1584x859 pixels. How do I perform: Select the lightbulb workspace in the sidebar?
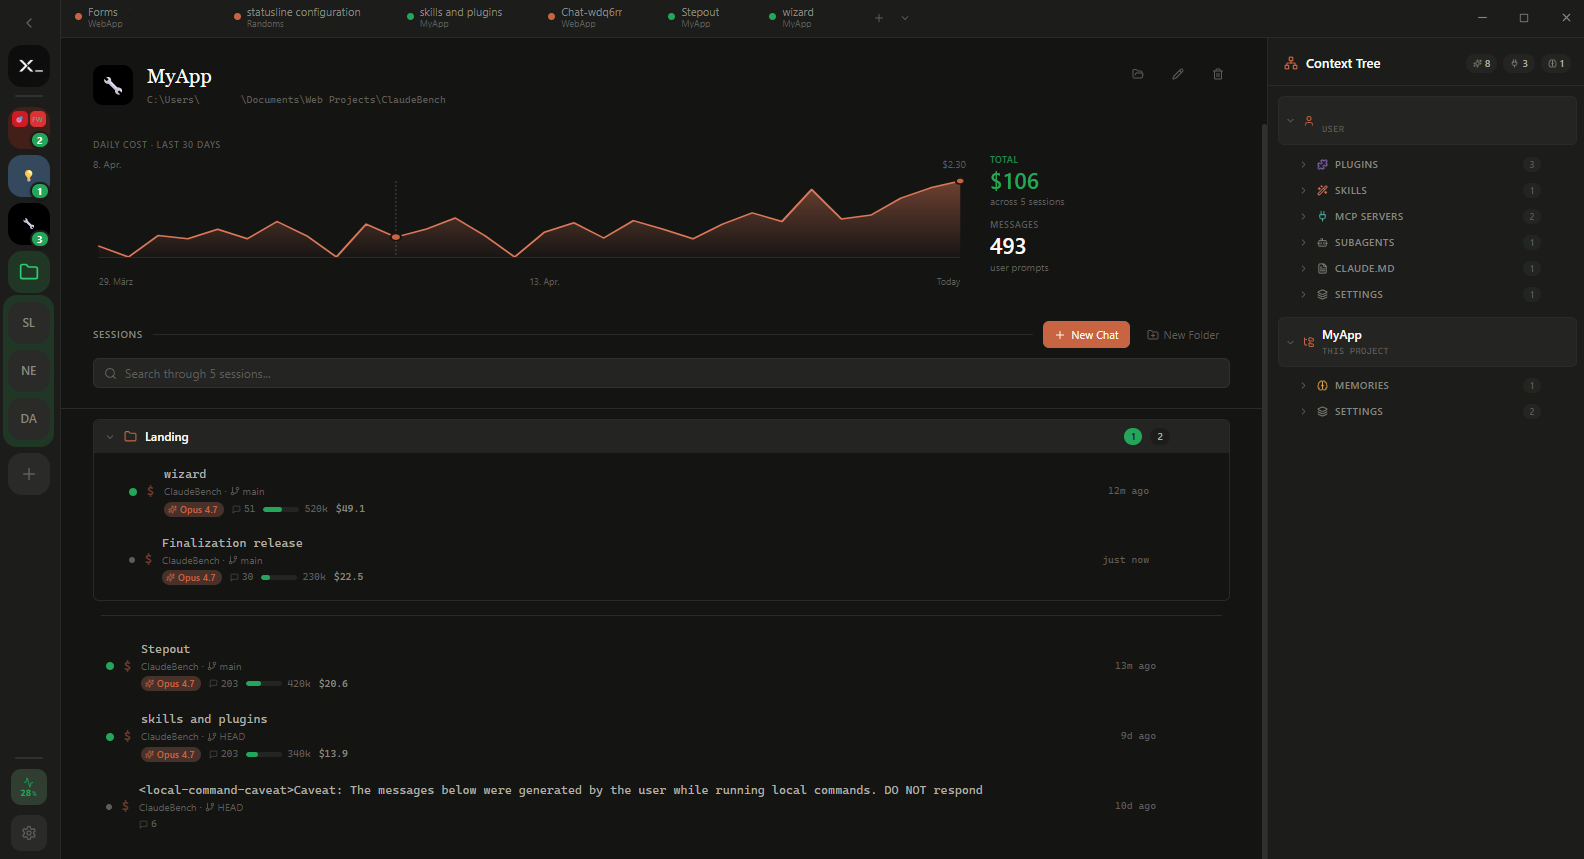[x=29, y=176]
